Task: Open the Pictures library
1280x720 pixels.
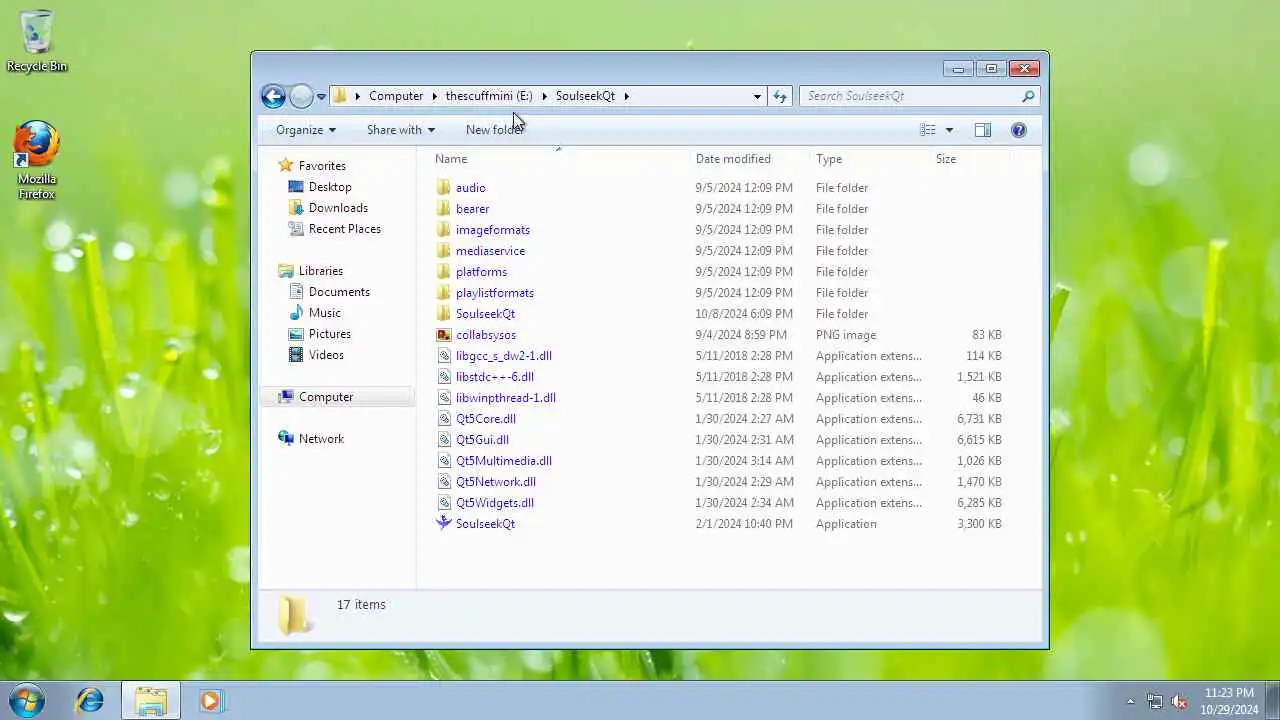Action: point(330,334)
